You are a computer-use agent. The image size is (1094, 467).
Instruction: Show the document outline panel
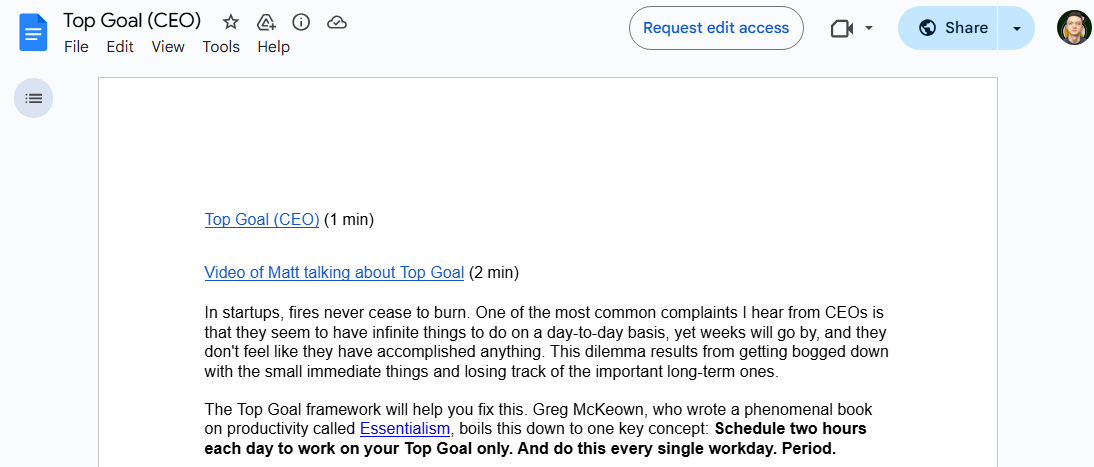point(34,98)
